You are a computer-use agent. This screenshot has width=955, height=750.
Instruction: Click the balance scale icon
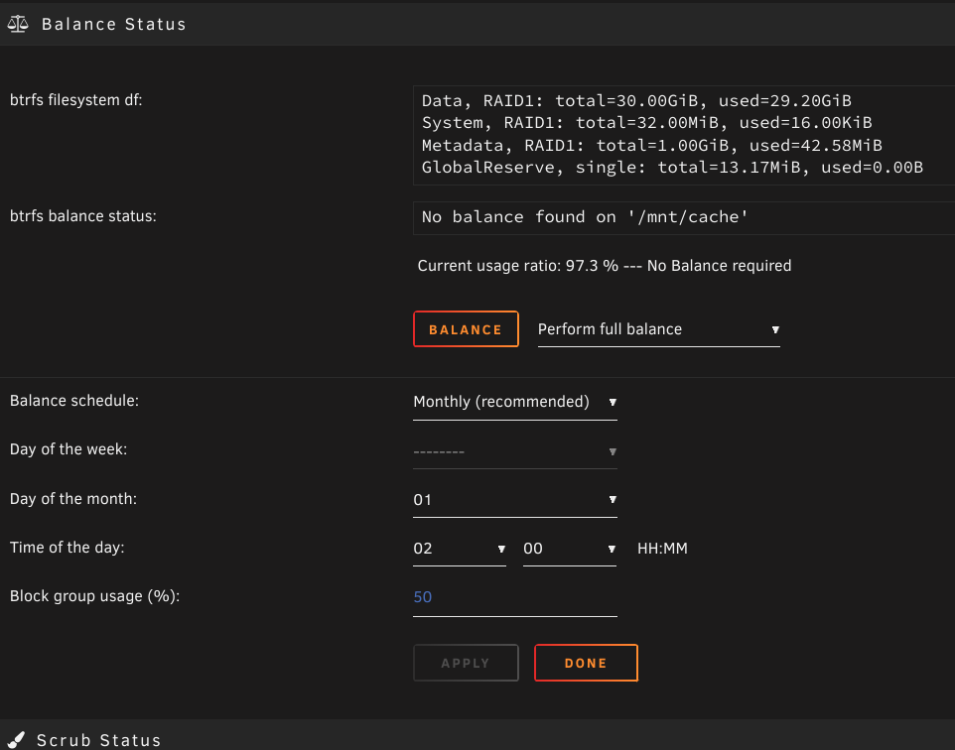pos(18,24)
